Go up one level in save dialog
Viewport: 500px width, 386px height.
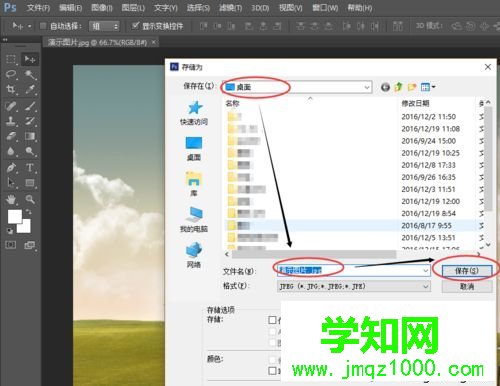398,87
